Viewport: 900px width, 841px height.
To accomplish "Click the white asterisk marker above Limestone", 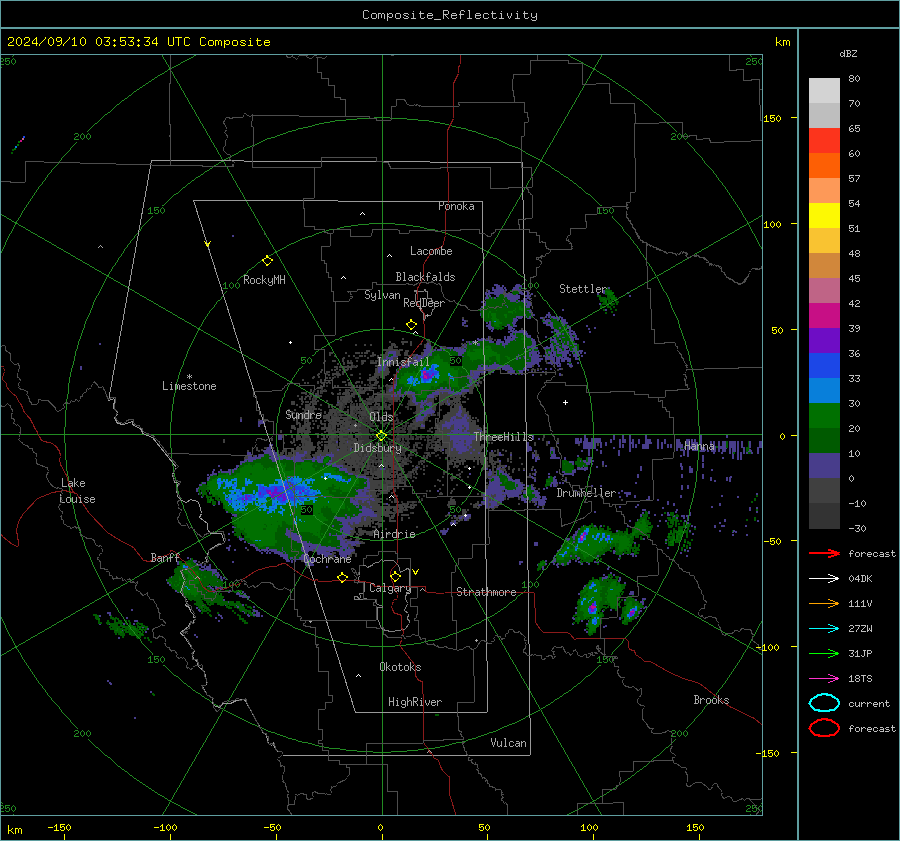I will (x=189, y=377).
